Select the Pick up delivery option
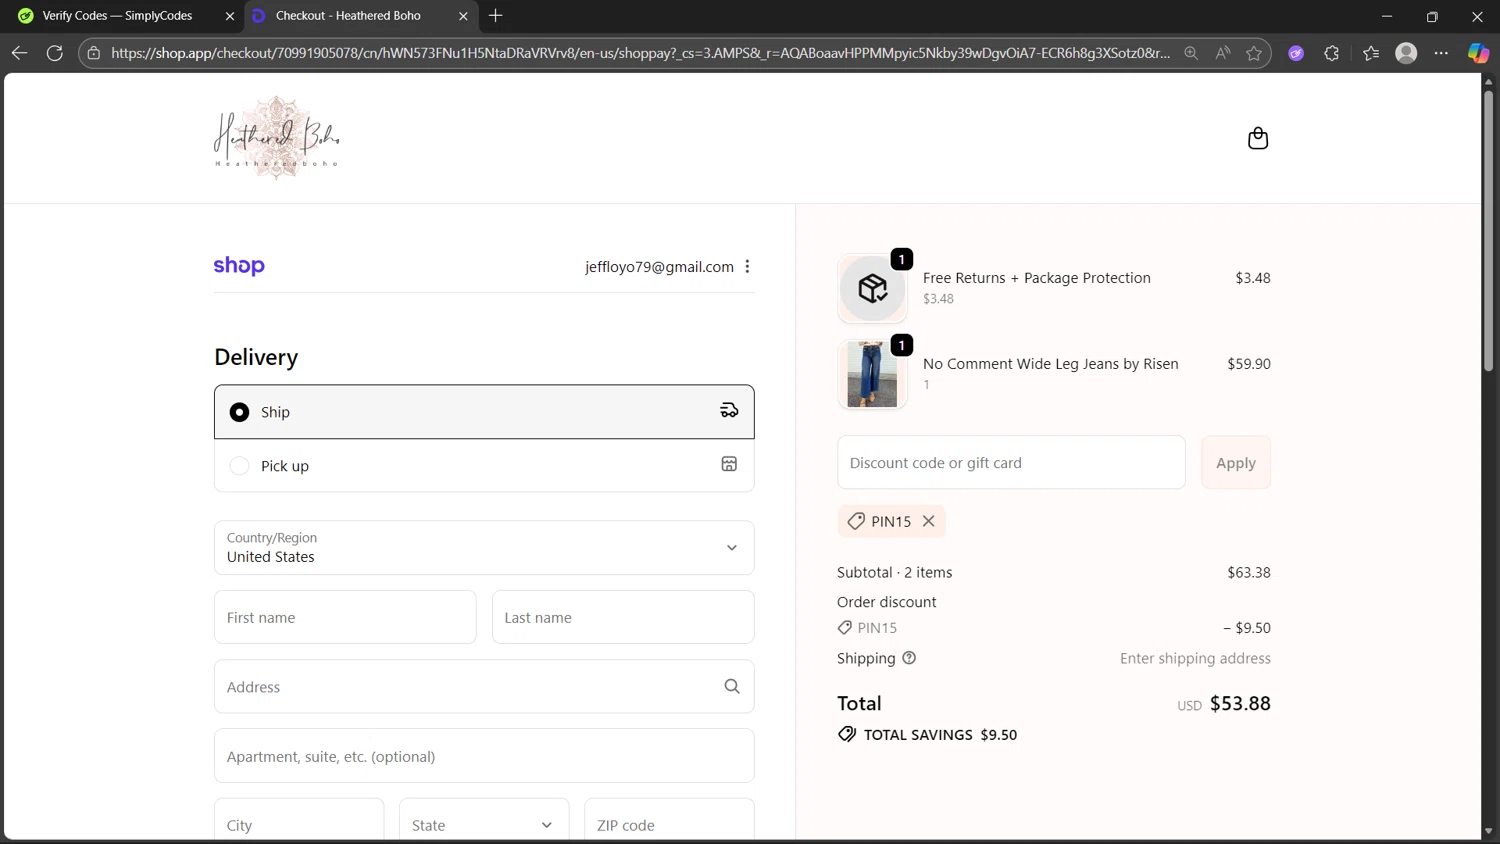1500x844 pixels. 484,466
